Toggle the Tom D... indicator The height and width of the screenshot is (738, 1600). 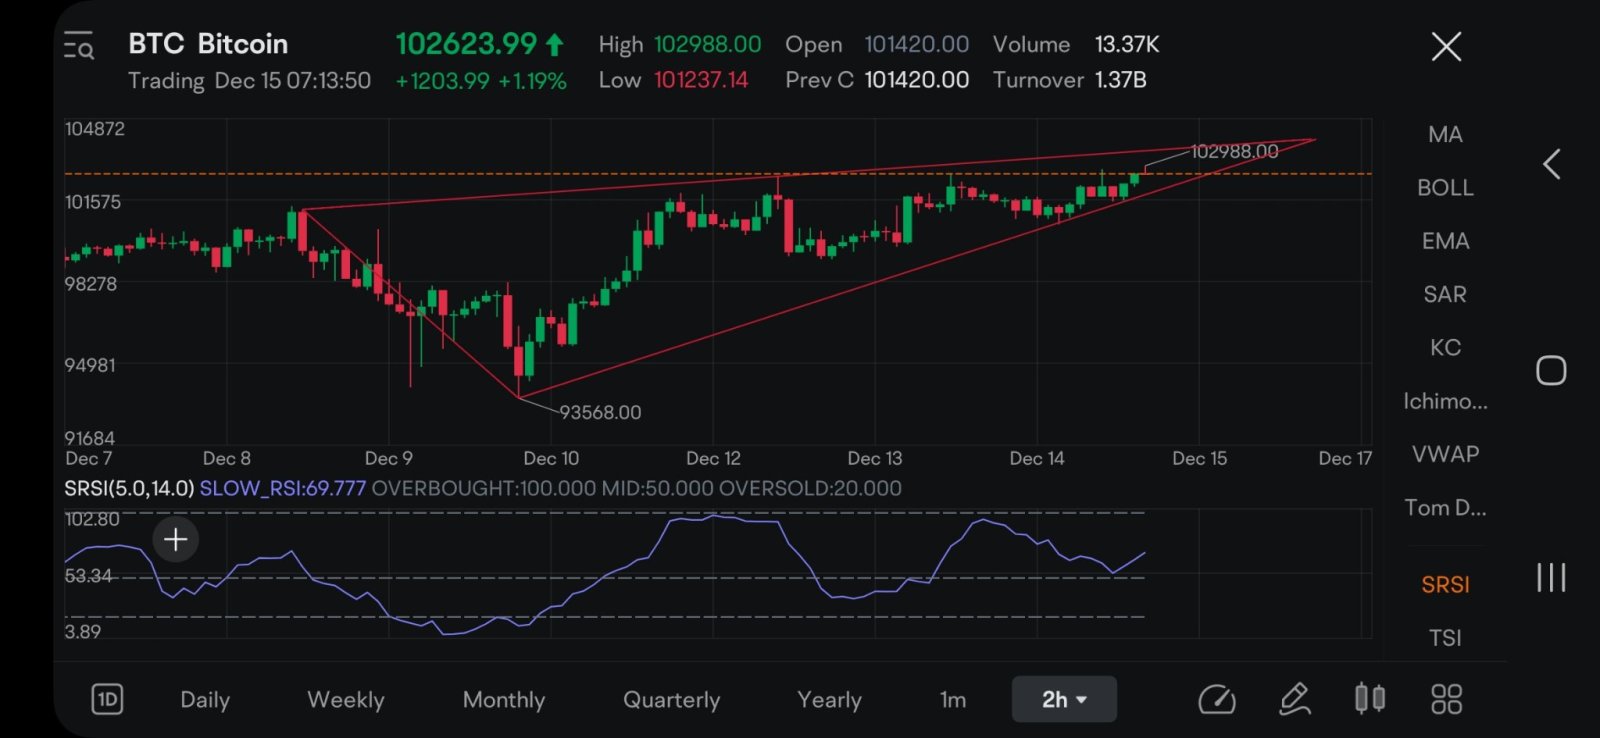pyautogui.click(x=1445, y=508)
